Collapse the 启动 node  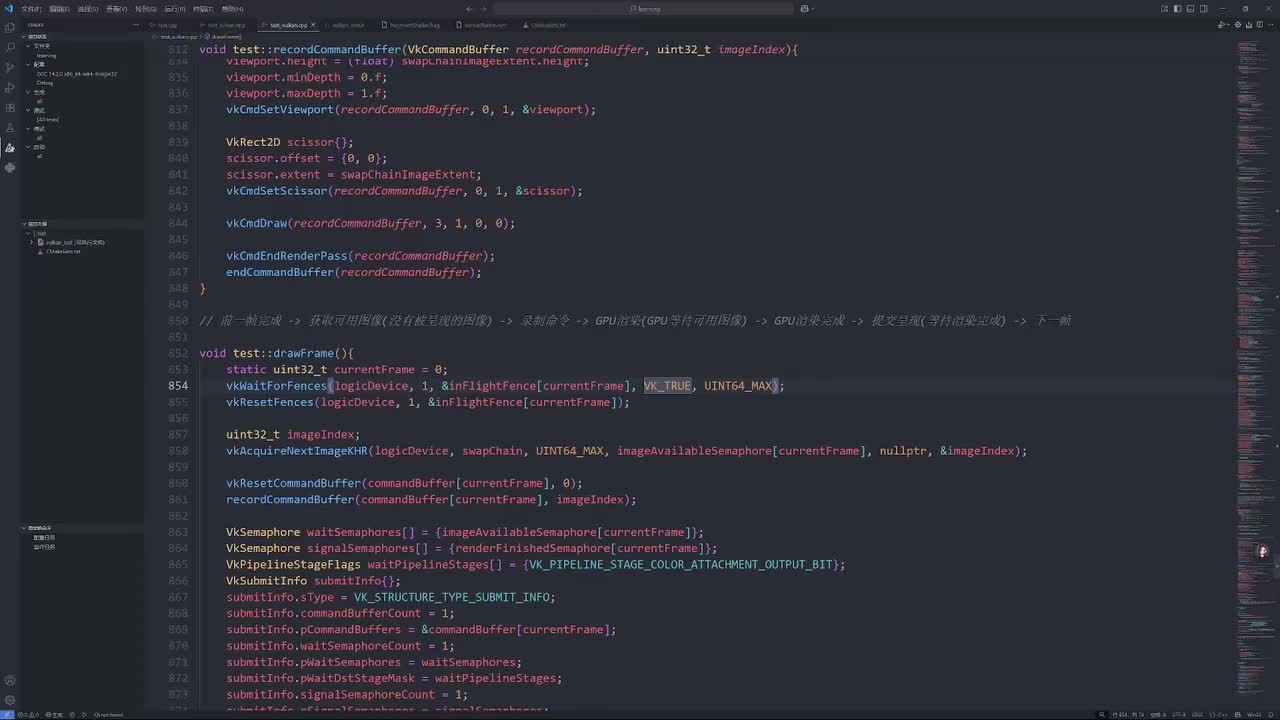click(30, 147)
